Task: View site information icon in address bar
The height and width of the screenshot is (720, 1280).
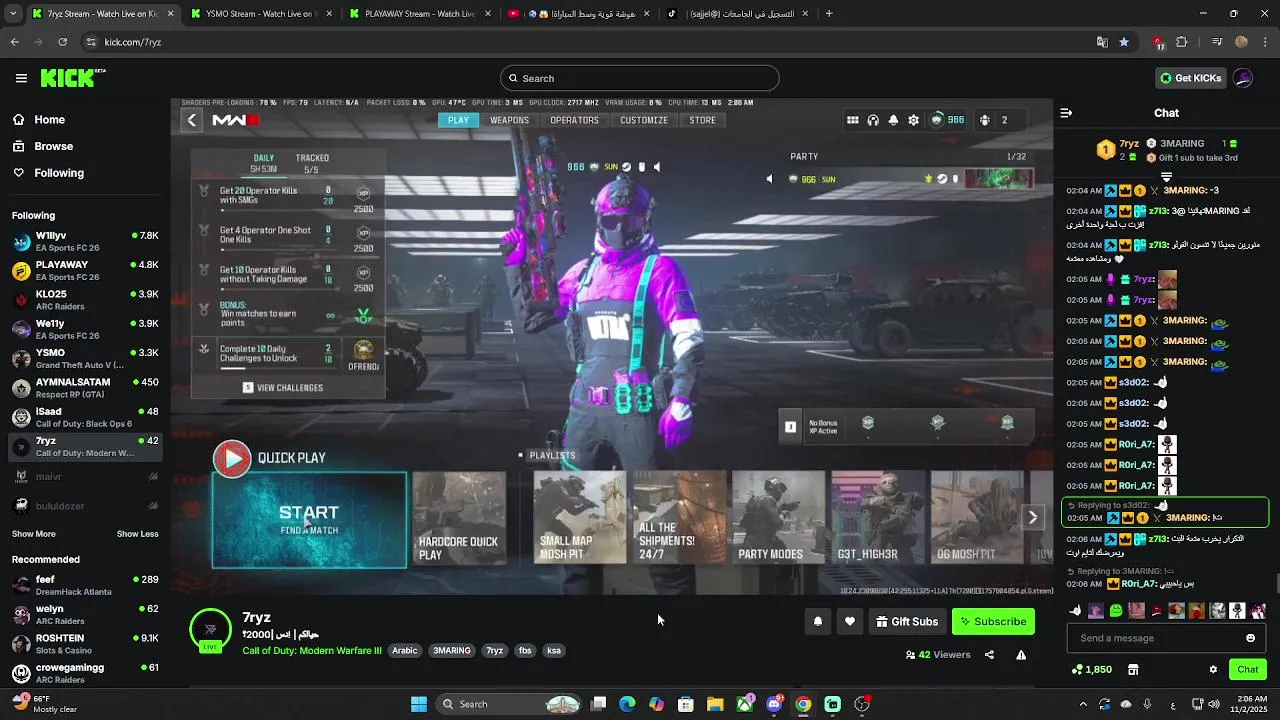Action: click(x=92, y=42)
